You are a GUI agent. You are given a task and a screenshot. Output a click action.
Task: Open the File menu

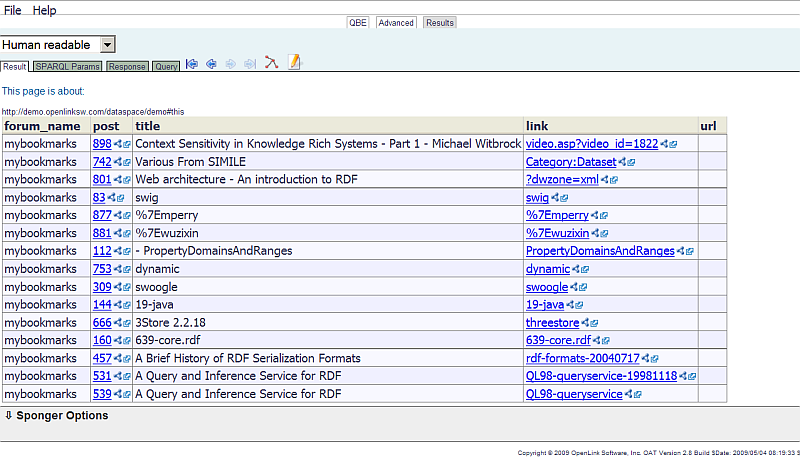12,10
